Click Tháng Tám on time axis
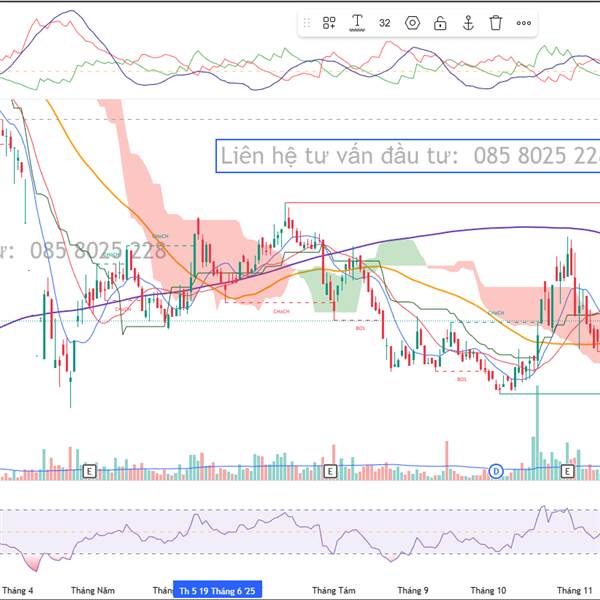The width and height of the screenshot is (600, 600). (334, 590)
